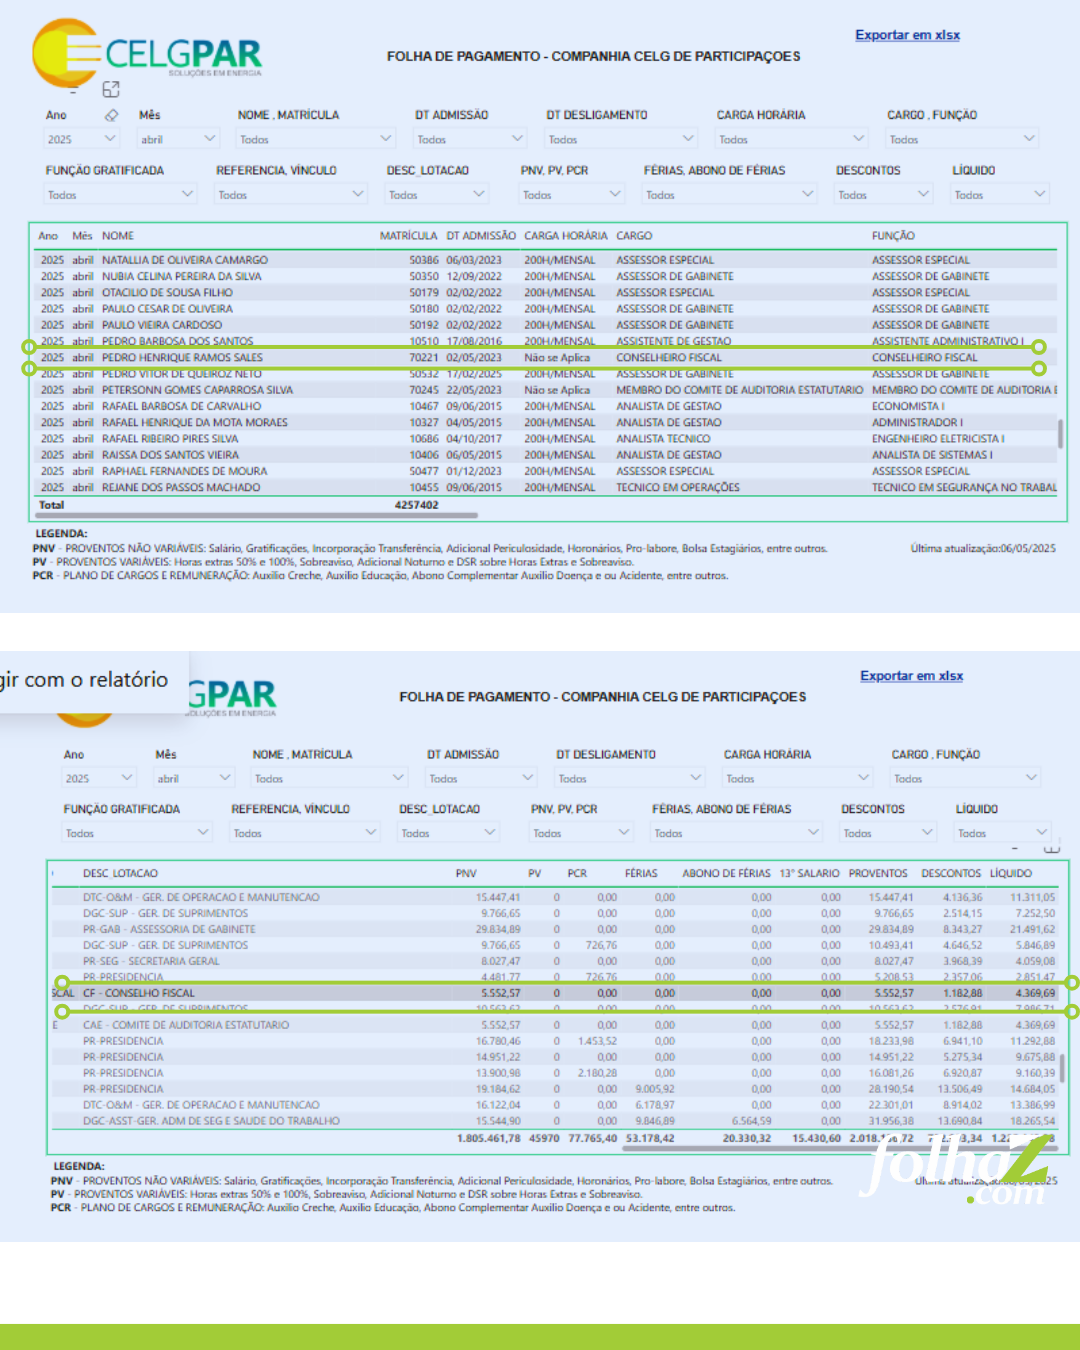Select the PEDRO HENRIQUE RAMOS SALES row
This screenshot has height=1350, width=1080.
pos(182,357)
